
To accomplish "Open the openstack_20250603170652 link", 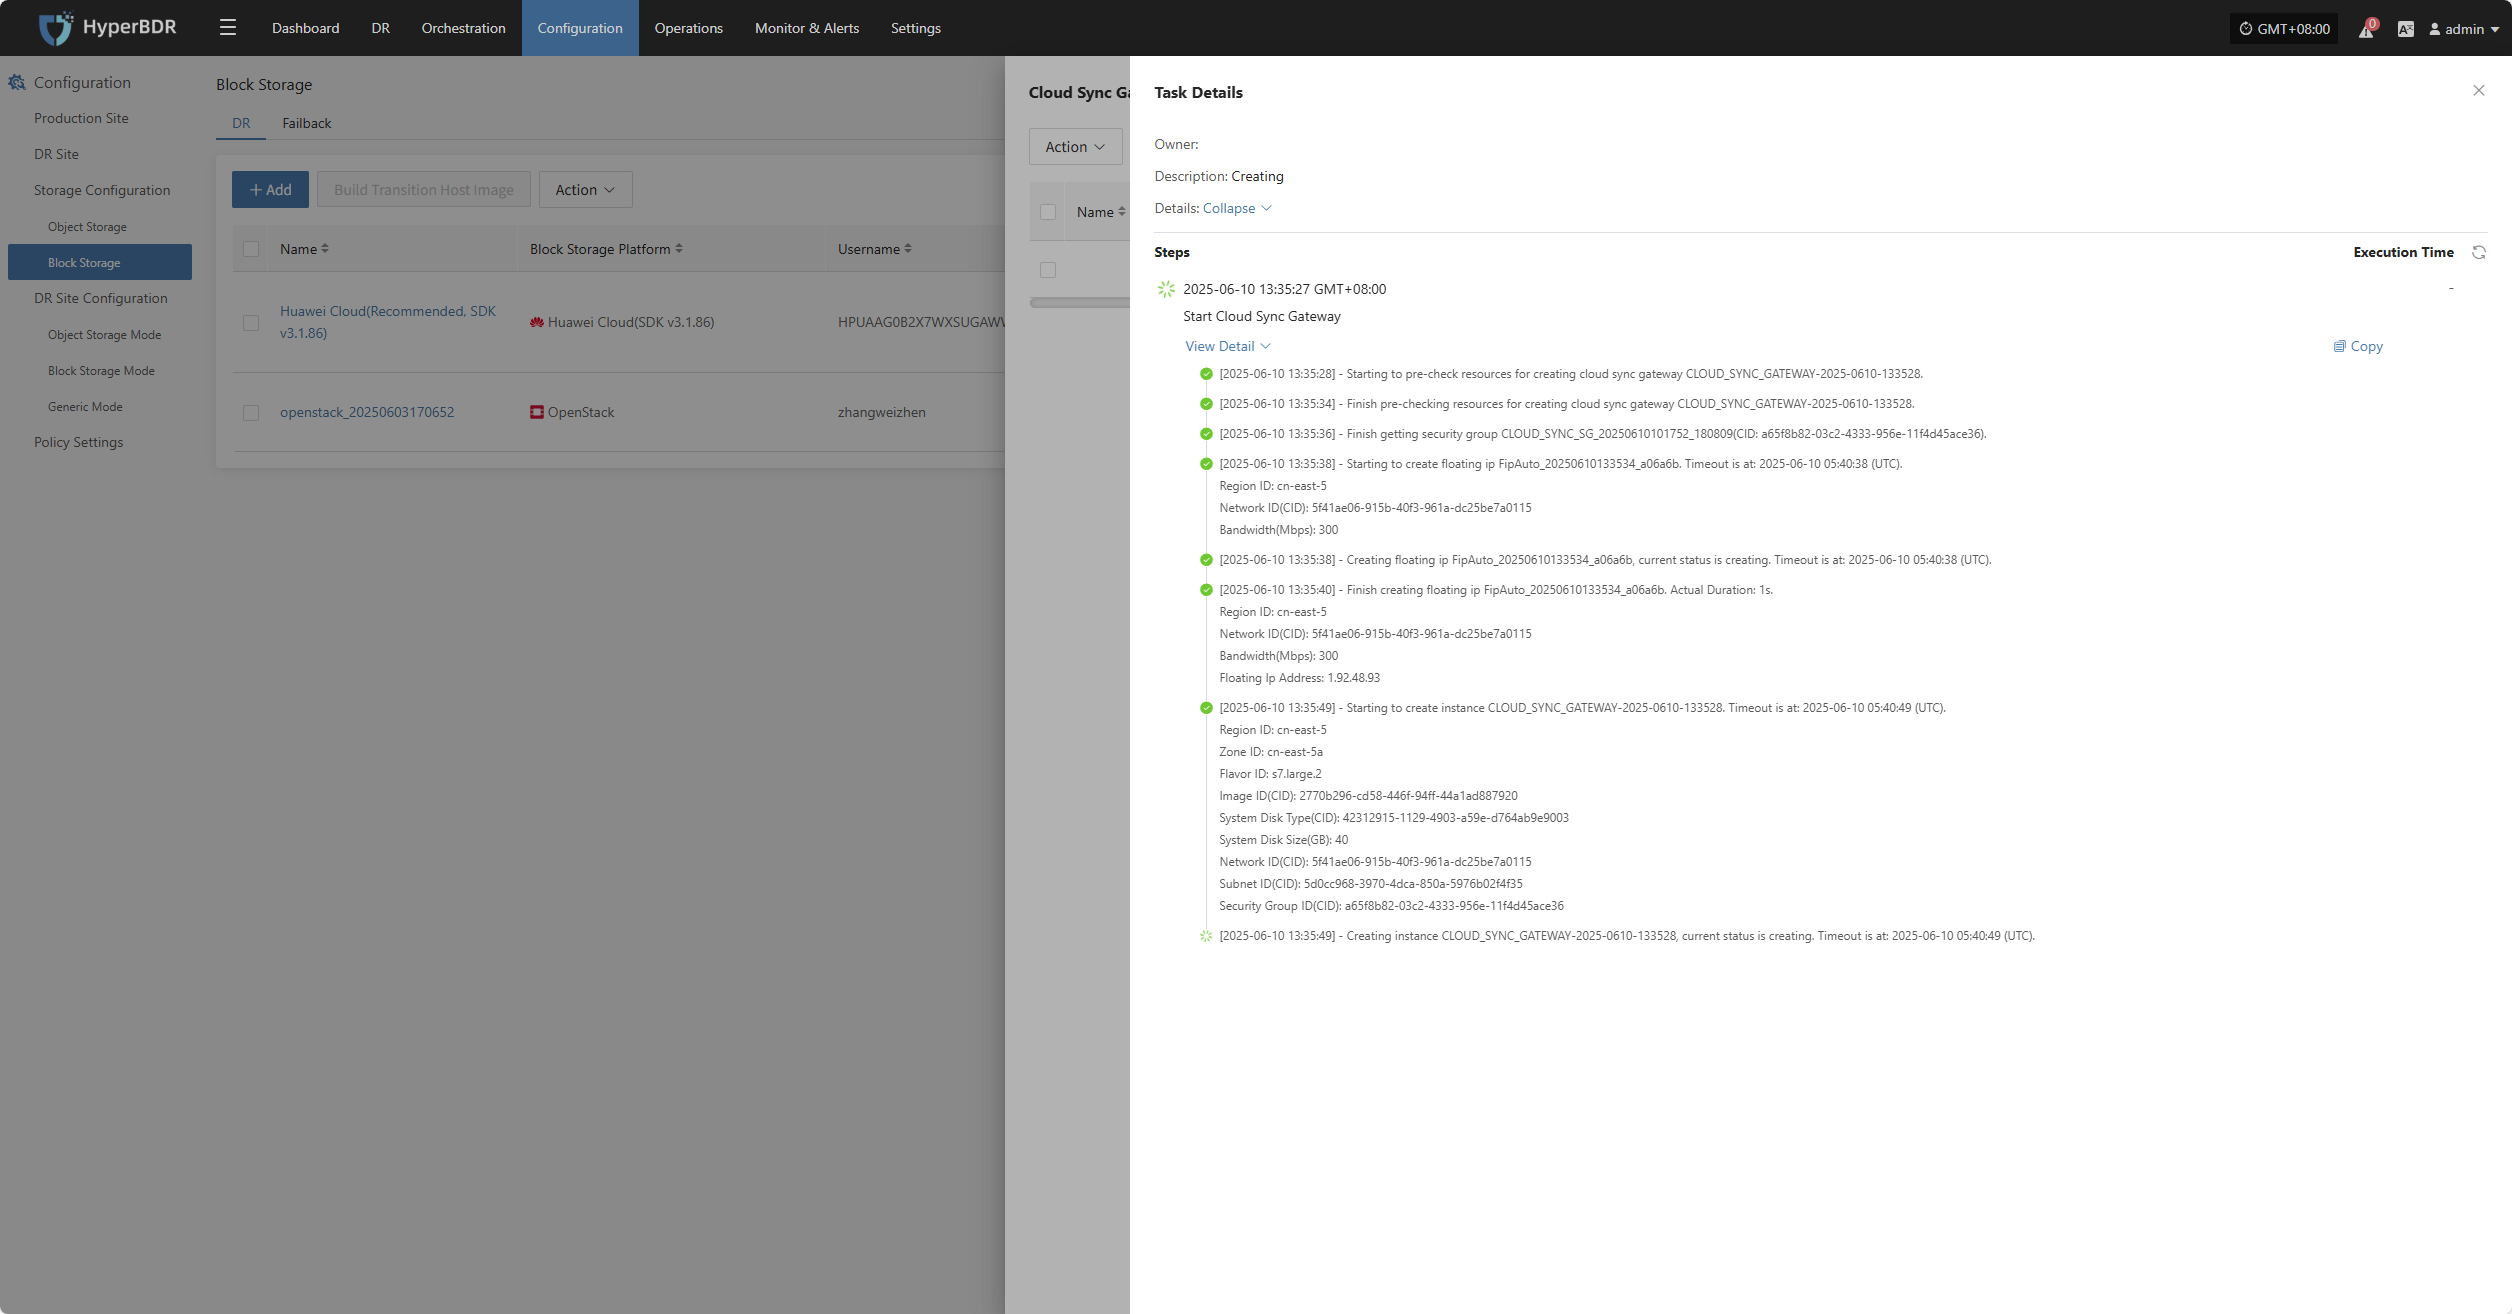I will coord(367,412).
